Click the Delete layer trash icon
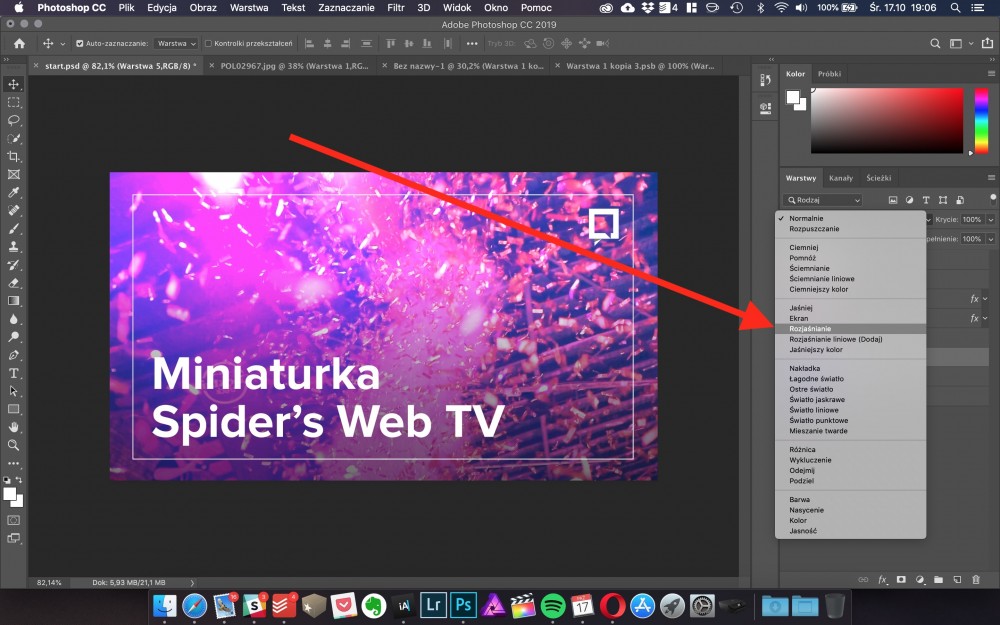The height and width of the screenshot is (625, 1000). [x=976, y=580]
